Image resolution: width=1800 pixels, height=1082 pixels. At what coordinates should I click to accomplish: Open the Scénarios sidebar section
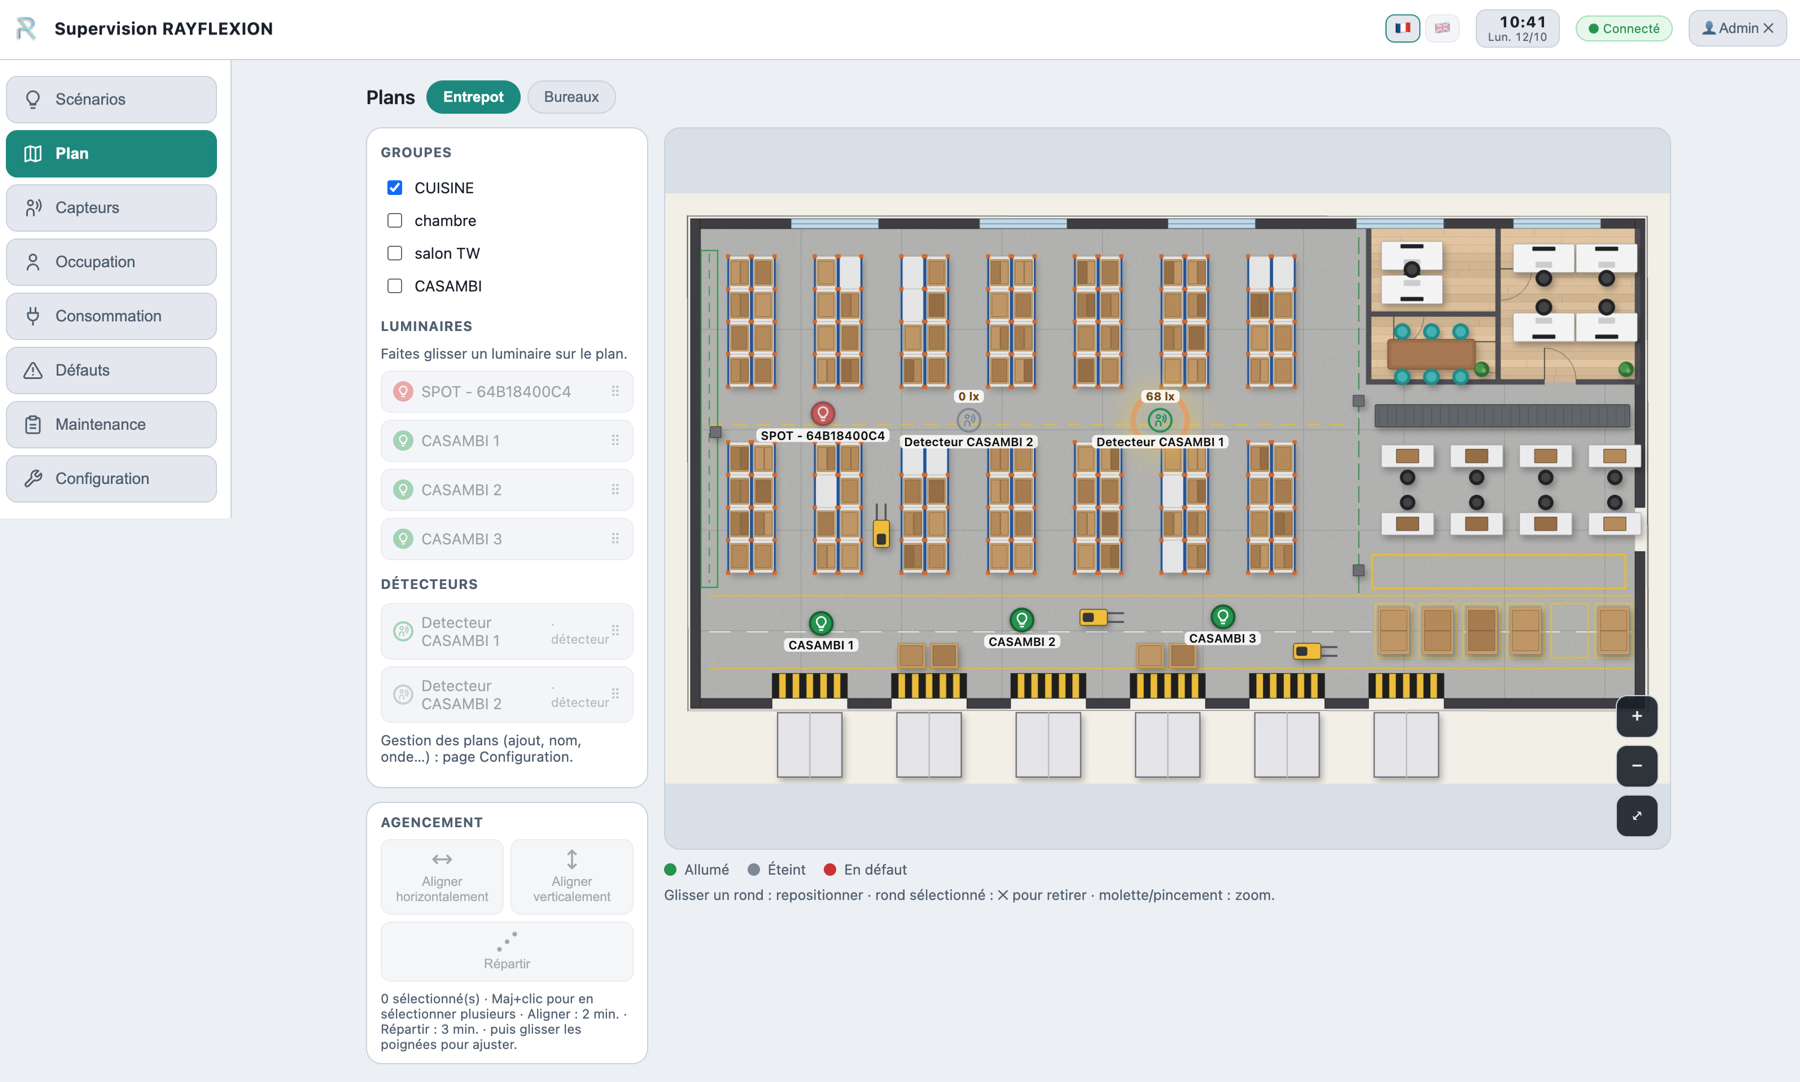(111, 99)
